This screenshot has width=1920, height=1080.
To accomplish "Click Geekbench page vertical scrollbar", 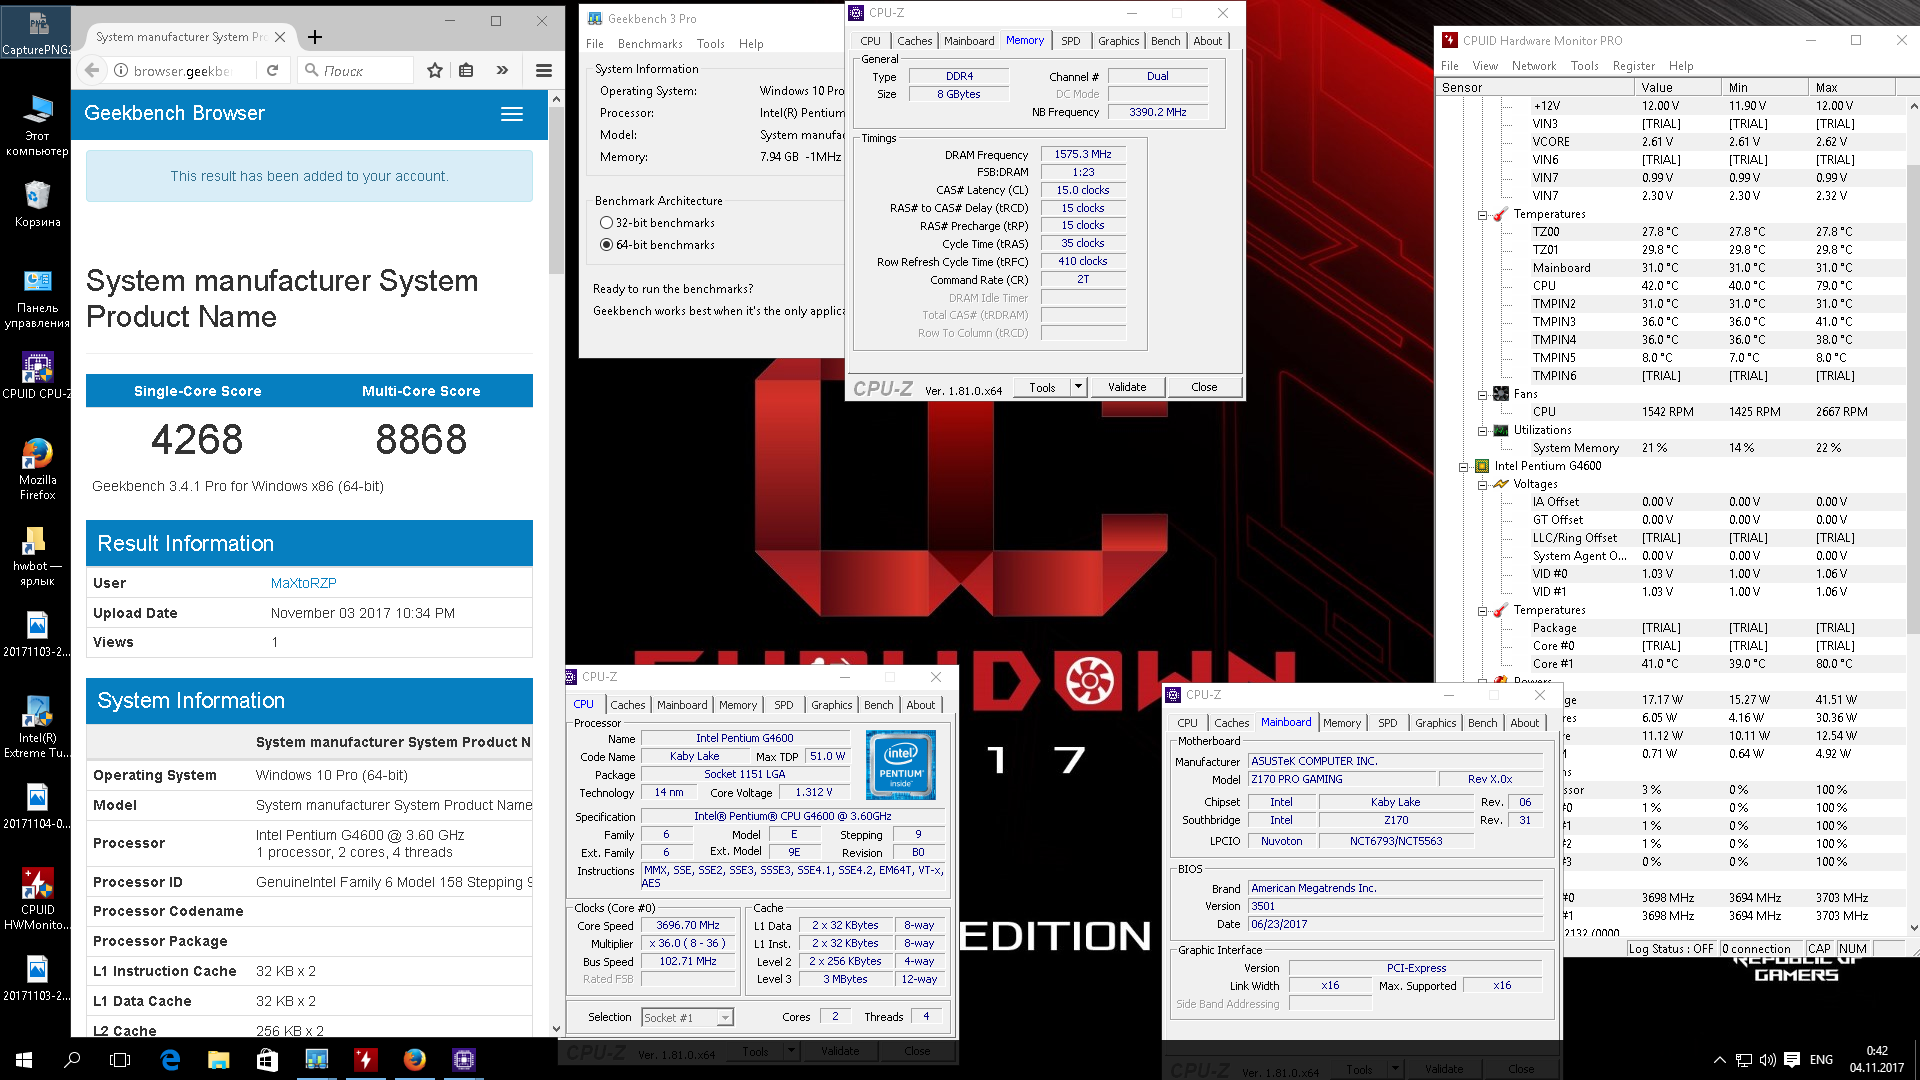I will (x=557, y=190).
